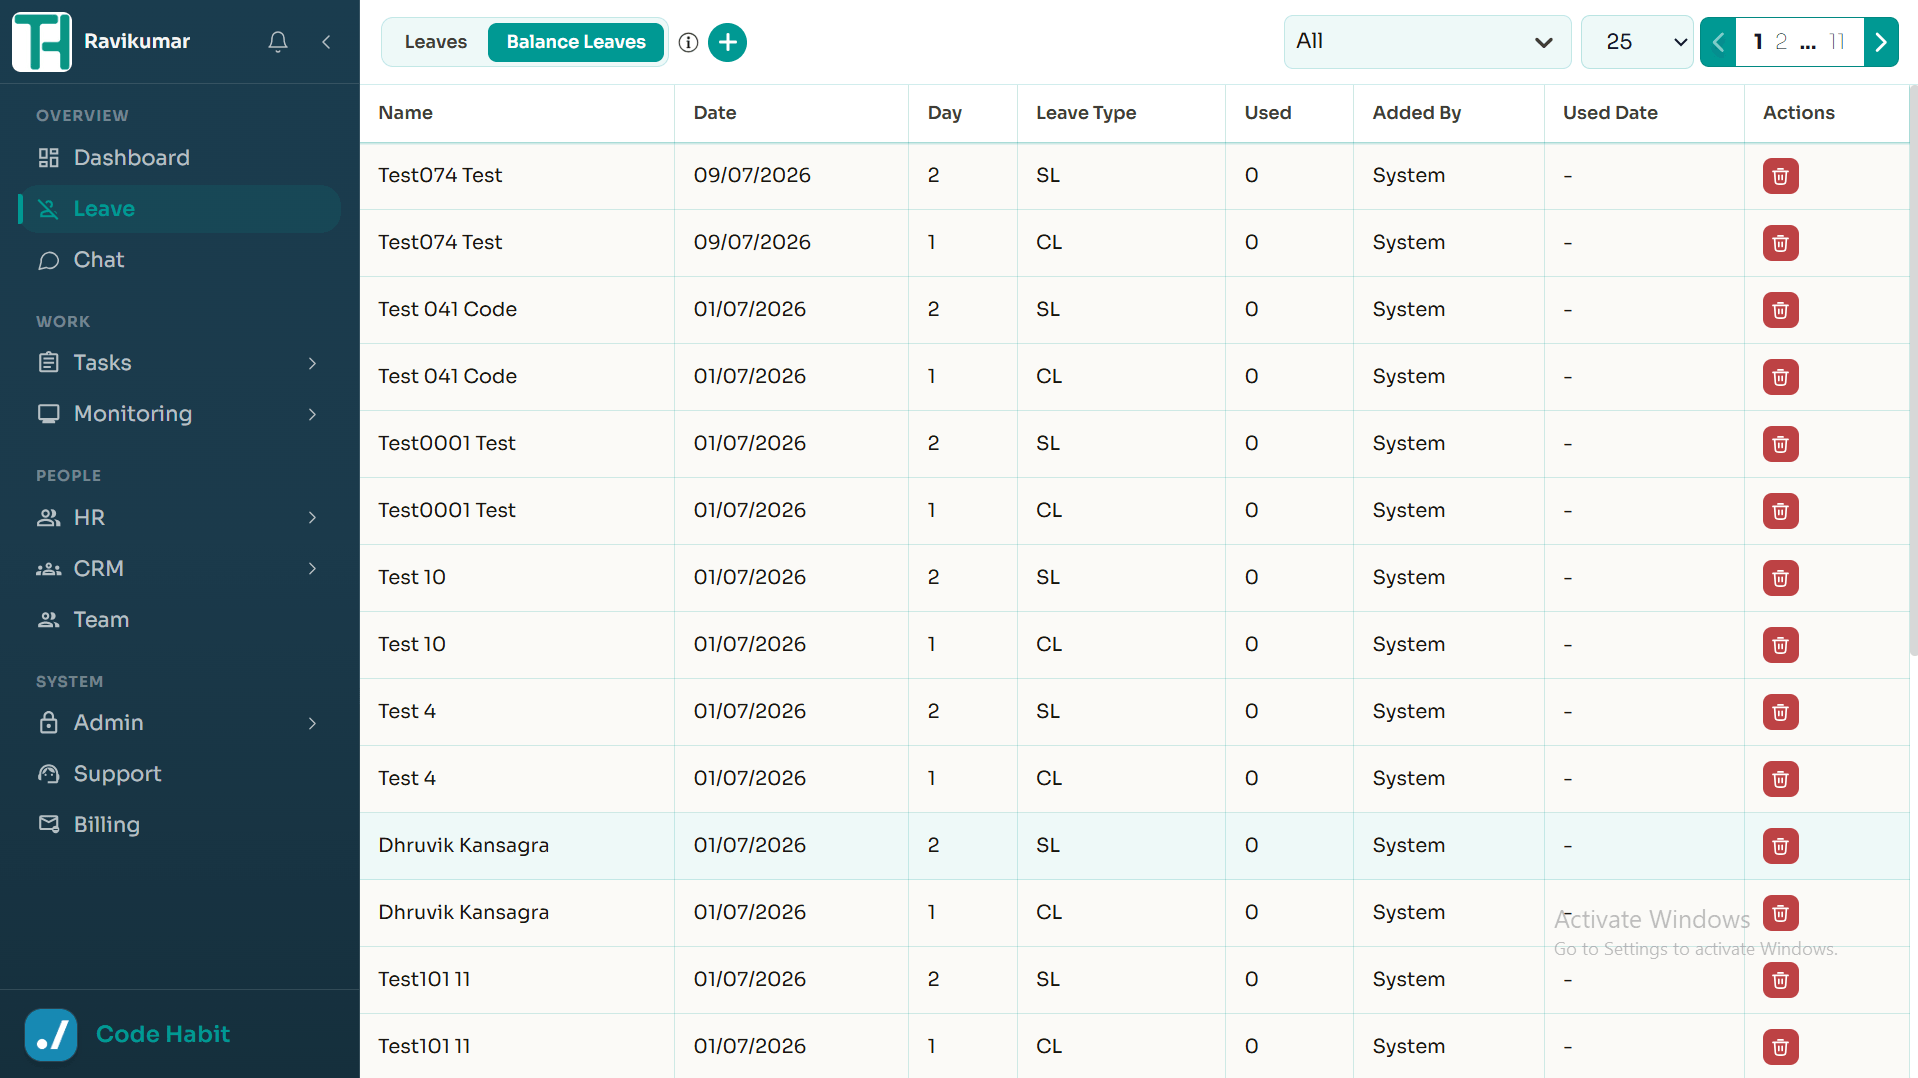This screenshot has width=1918, height=1078.
Task: Delete the Test101 11 CL row
Action: click(x=1780, y=1047)
